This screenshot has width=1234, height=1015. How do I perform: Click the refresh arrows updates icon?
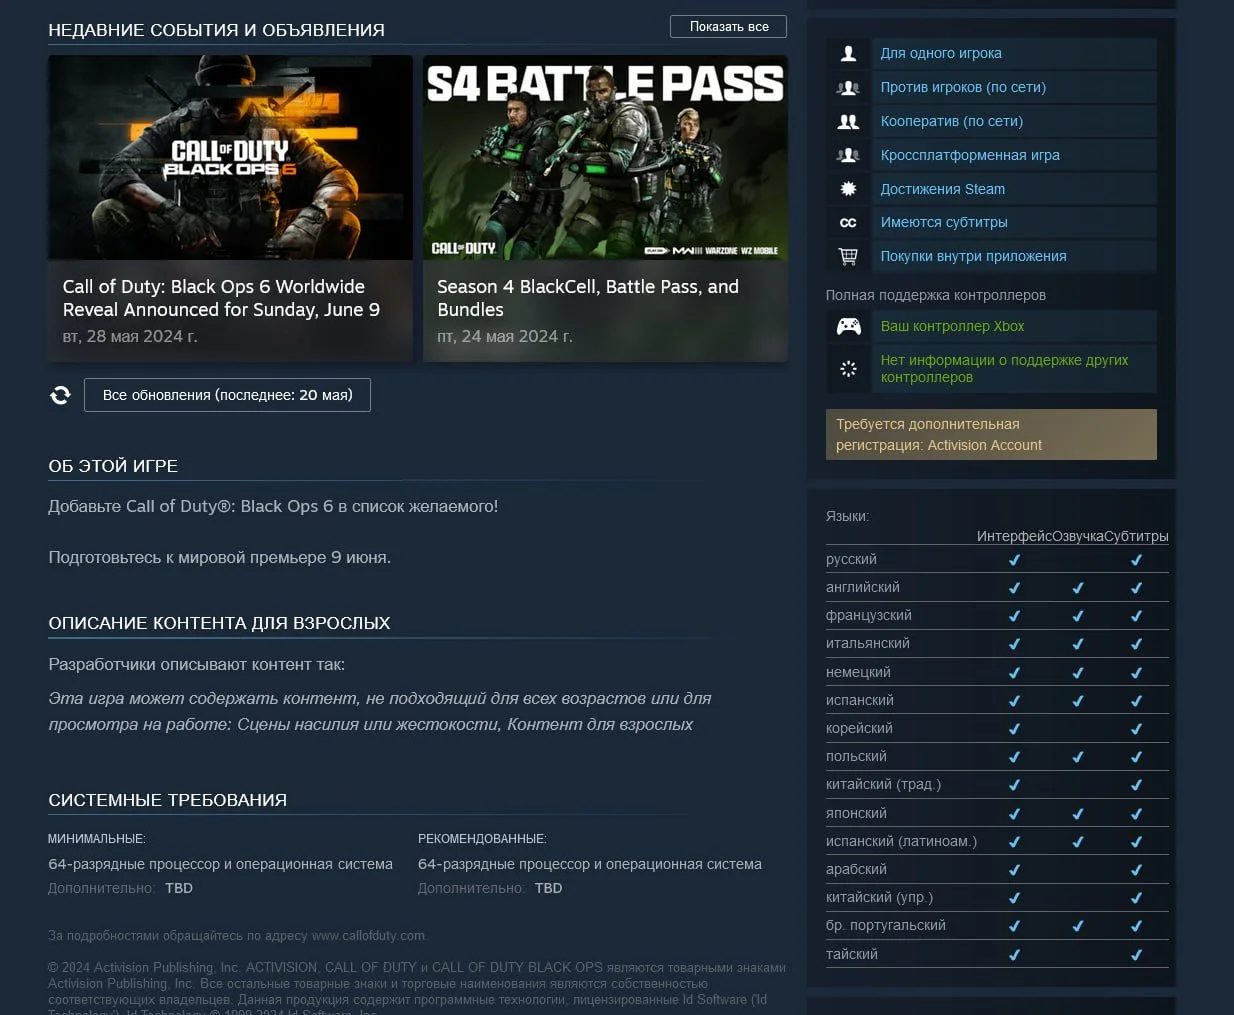[x=60, y=395]
